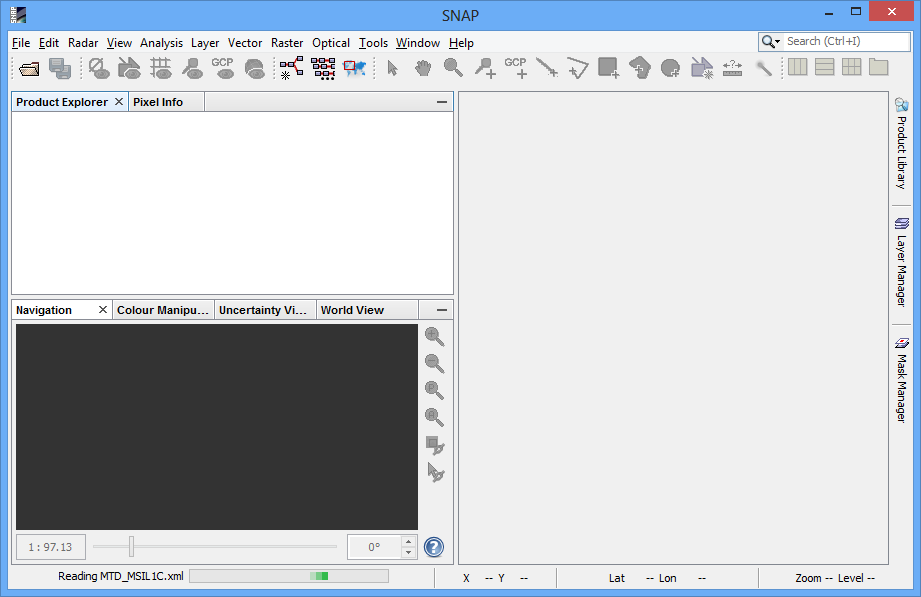The image size is (921, 597).
Task: Open the Analysis menu
Action: click(161, 43)
